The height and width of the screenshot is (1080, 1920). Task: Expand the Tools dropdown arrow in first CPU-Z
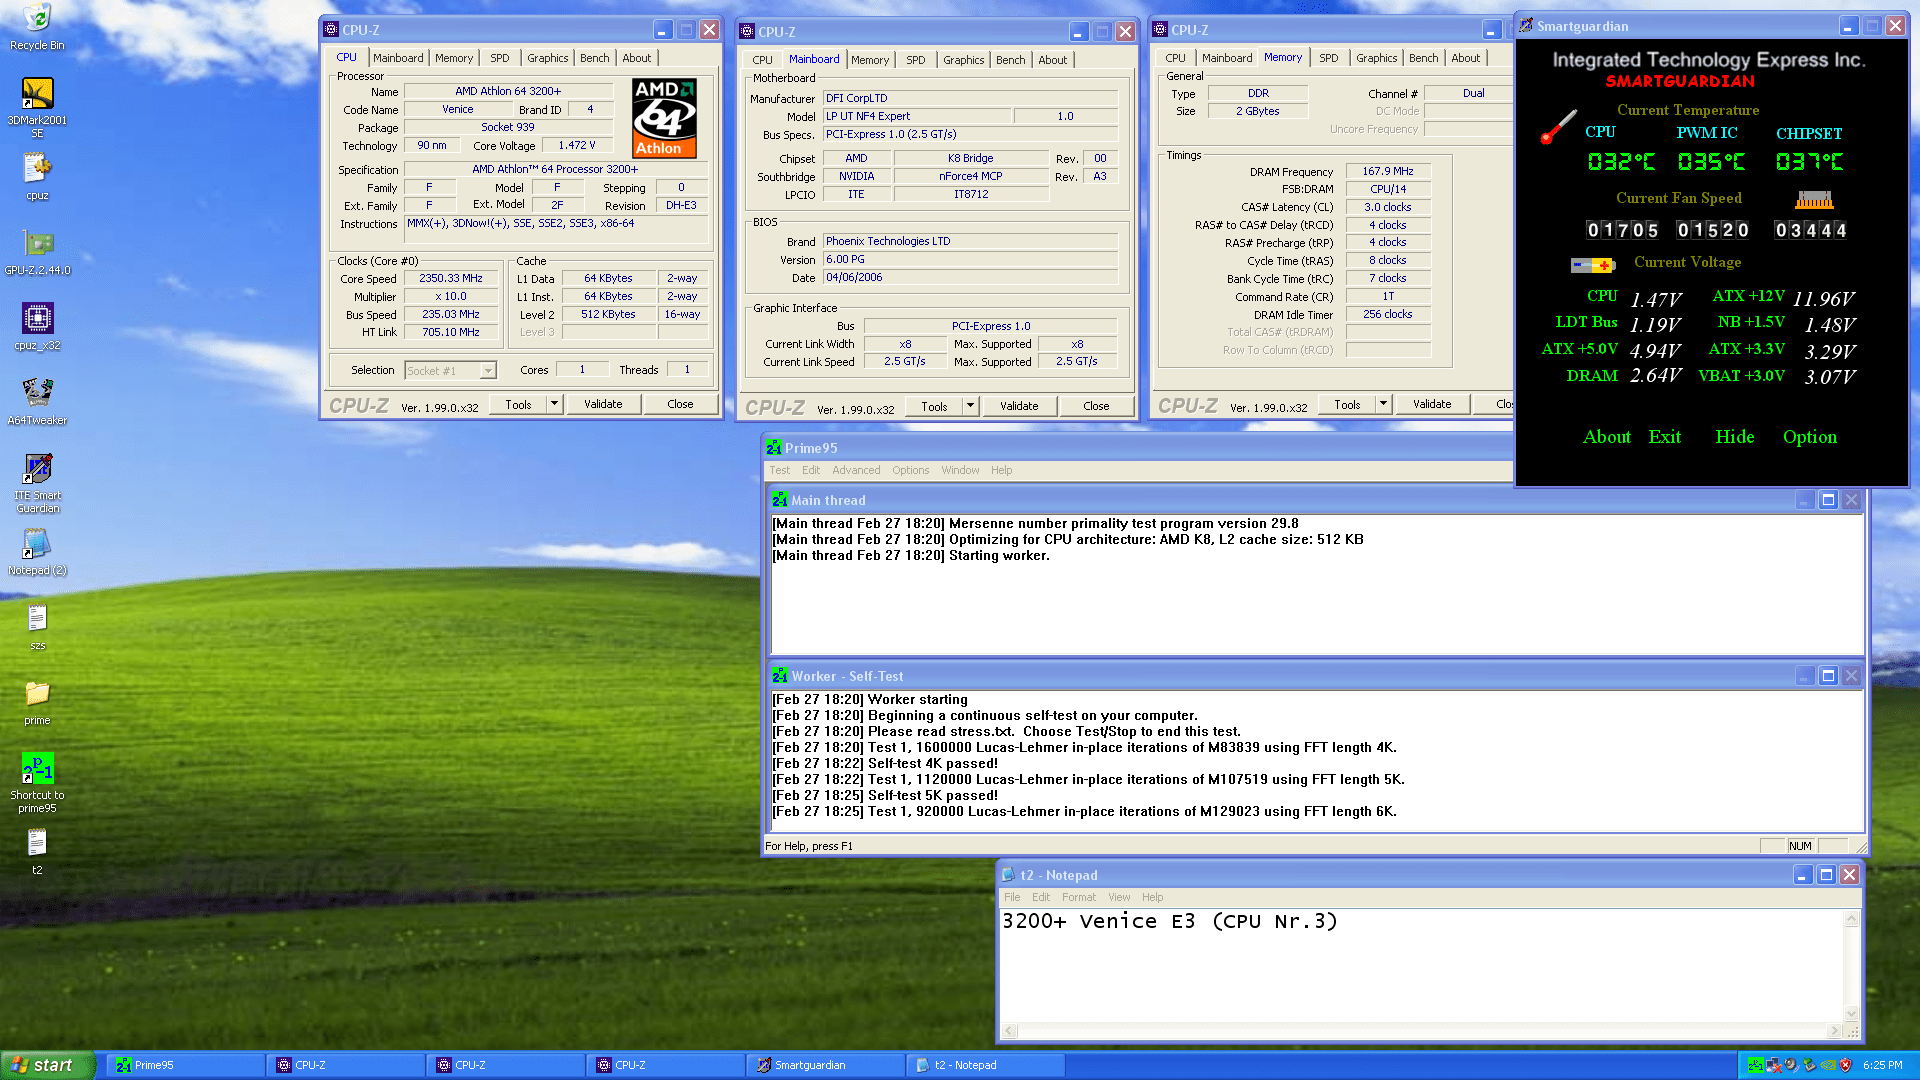click(x=554, y=404)
